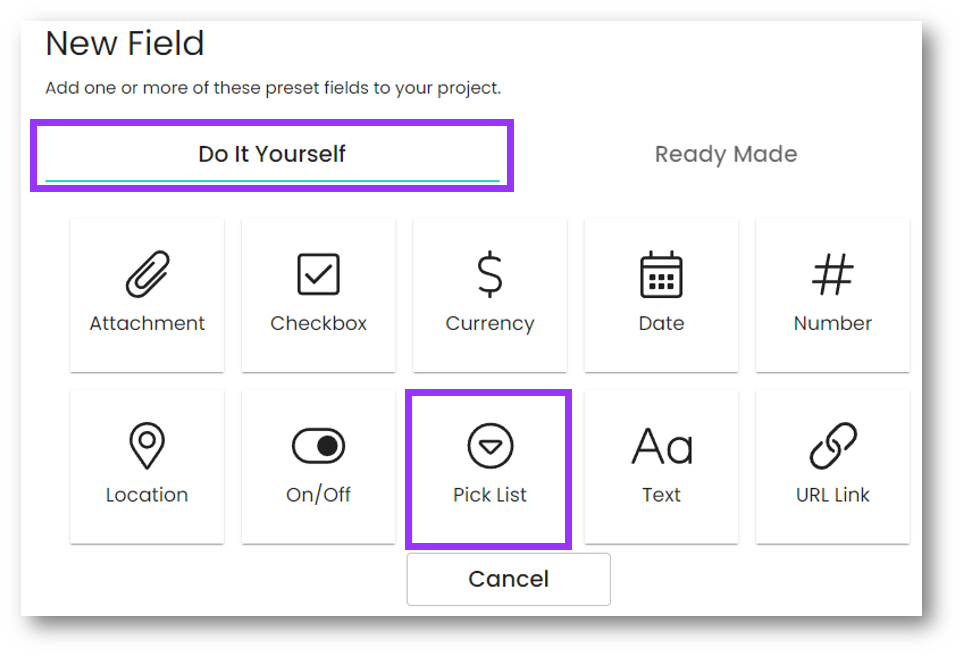Click the checkmark box Checkbox icon
964x658 pixels.
click(318, 275)
